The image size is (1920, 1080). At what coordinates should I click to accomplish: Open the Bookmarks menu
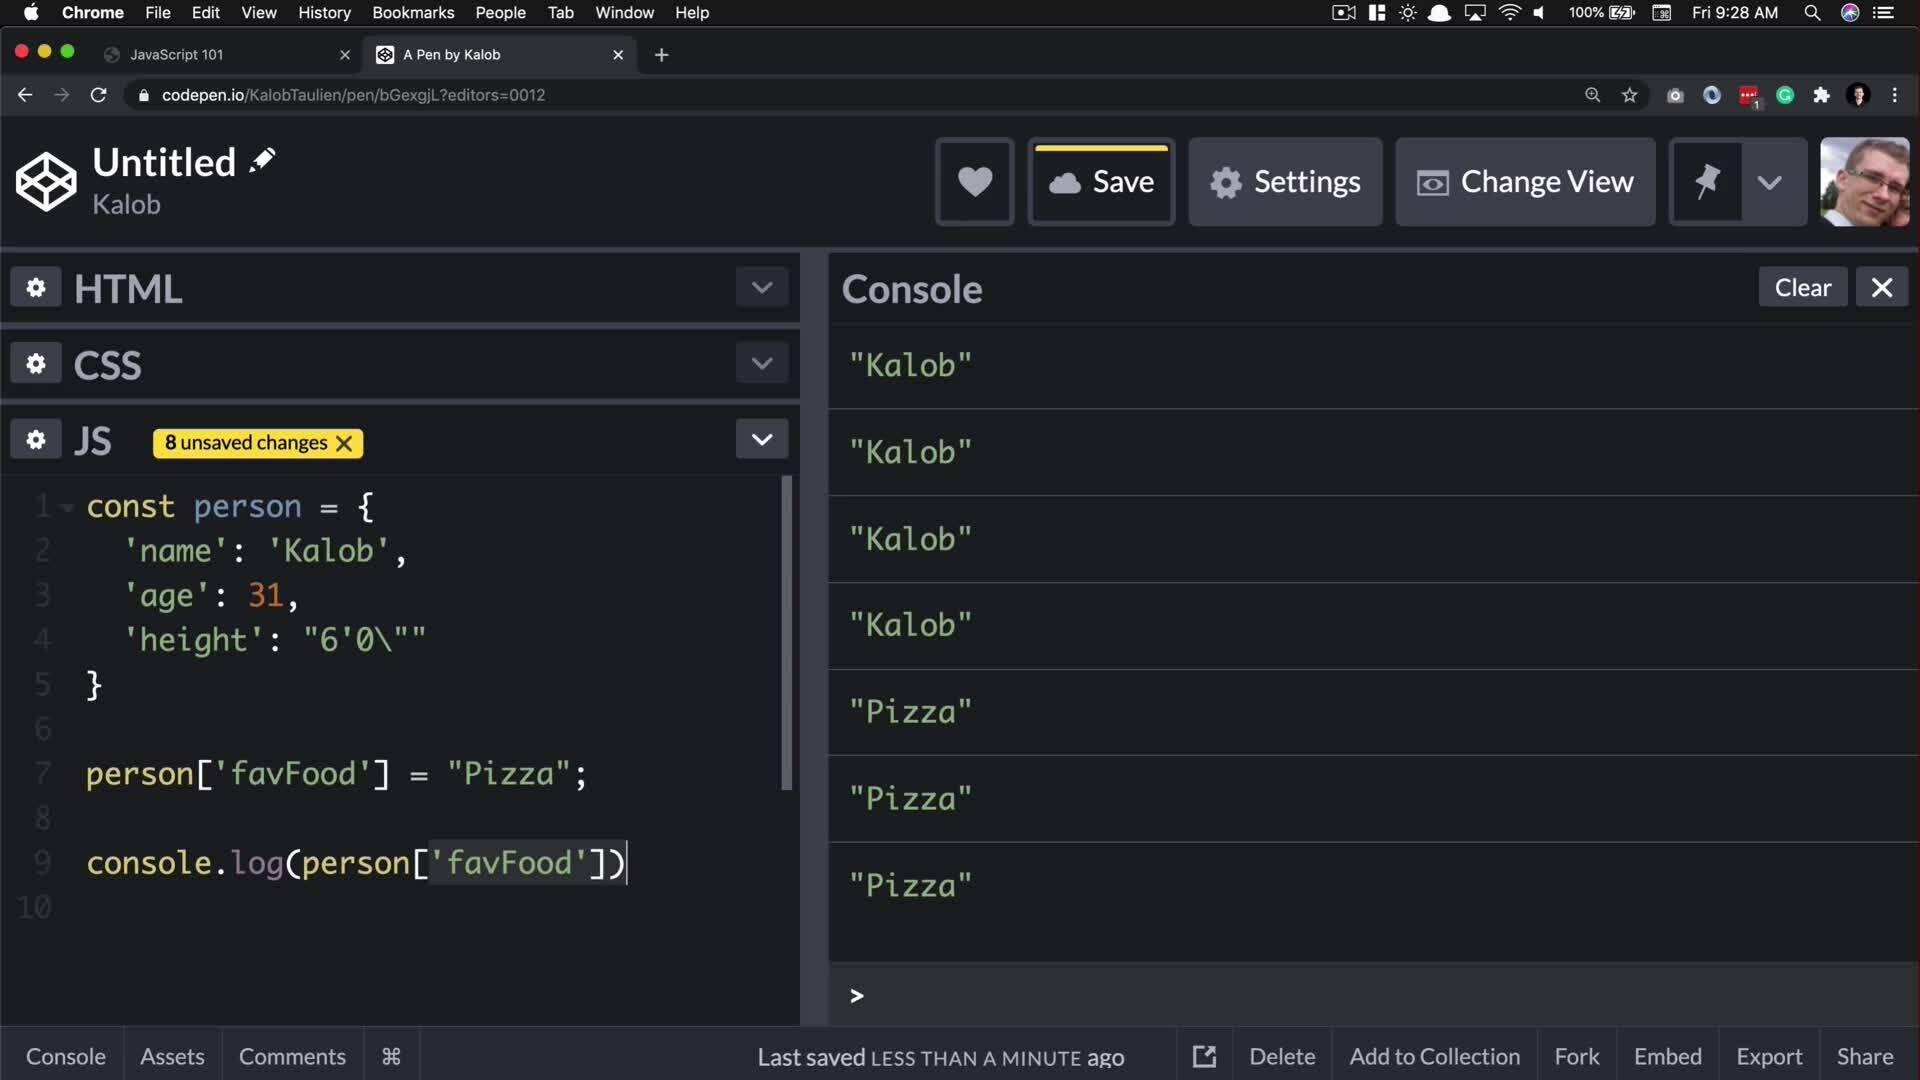pos(413,13)
